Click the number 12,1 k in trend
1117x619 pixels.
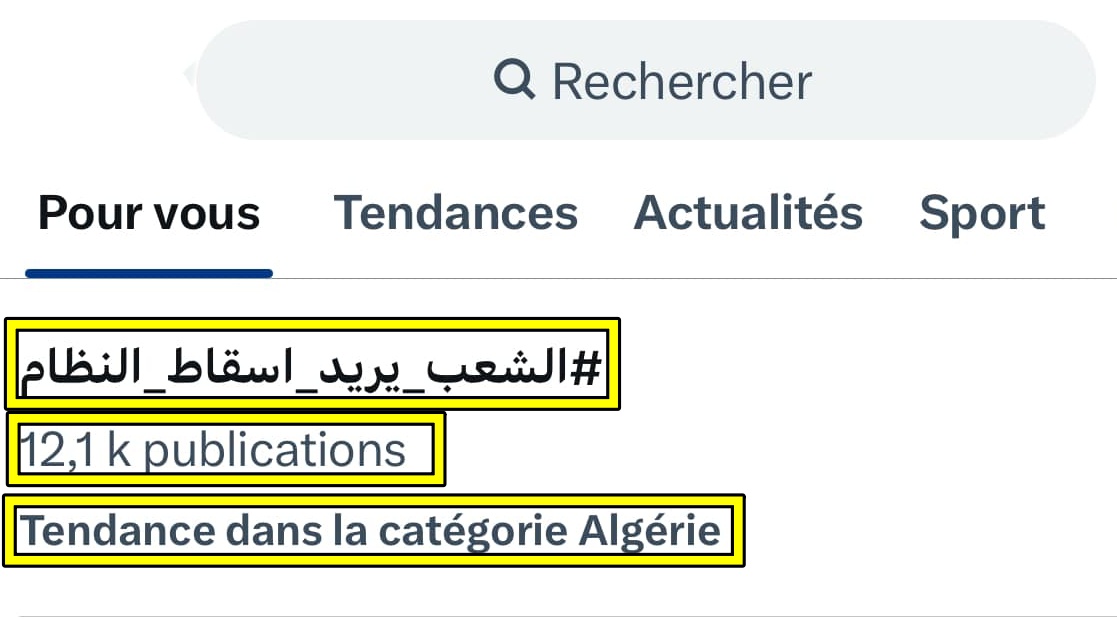point(74,451)
